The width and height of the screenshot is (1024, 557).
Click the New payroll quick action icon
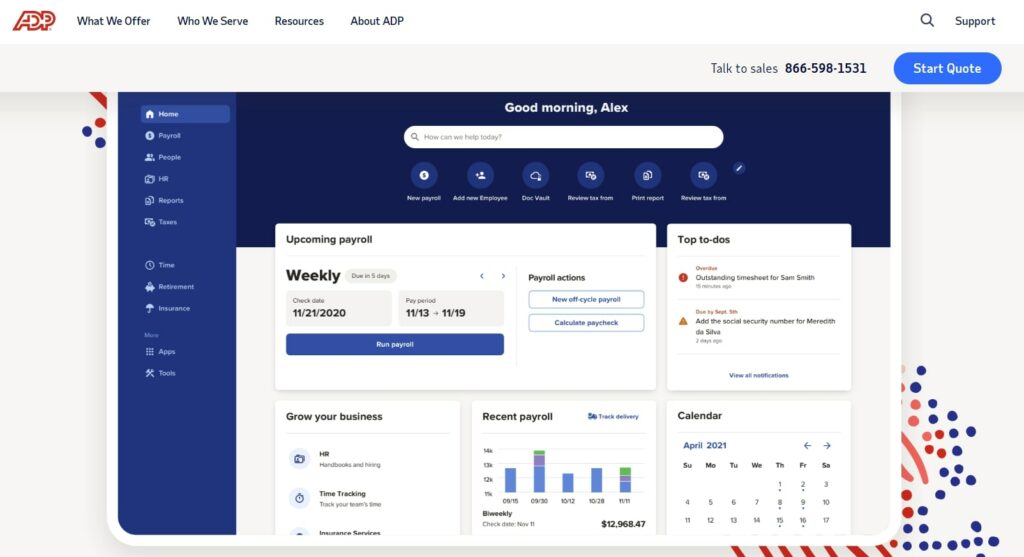[424, 175]
